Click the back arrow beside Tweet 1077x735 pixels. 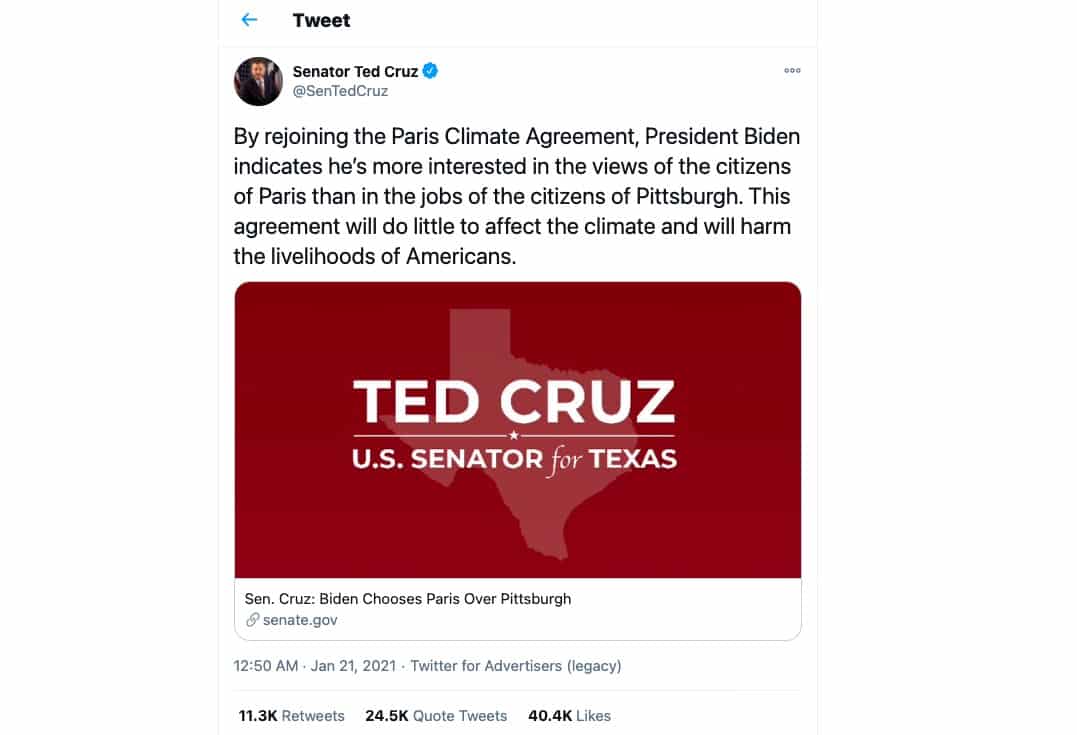(250, 20)
